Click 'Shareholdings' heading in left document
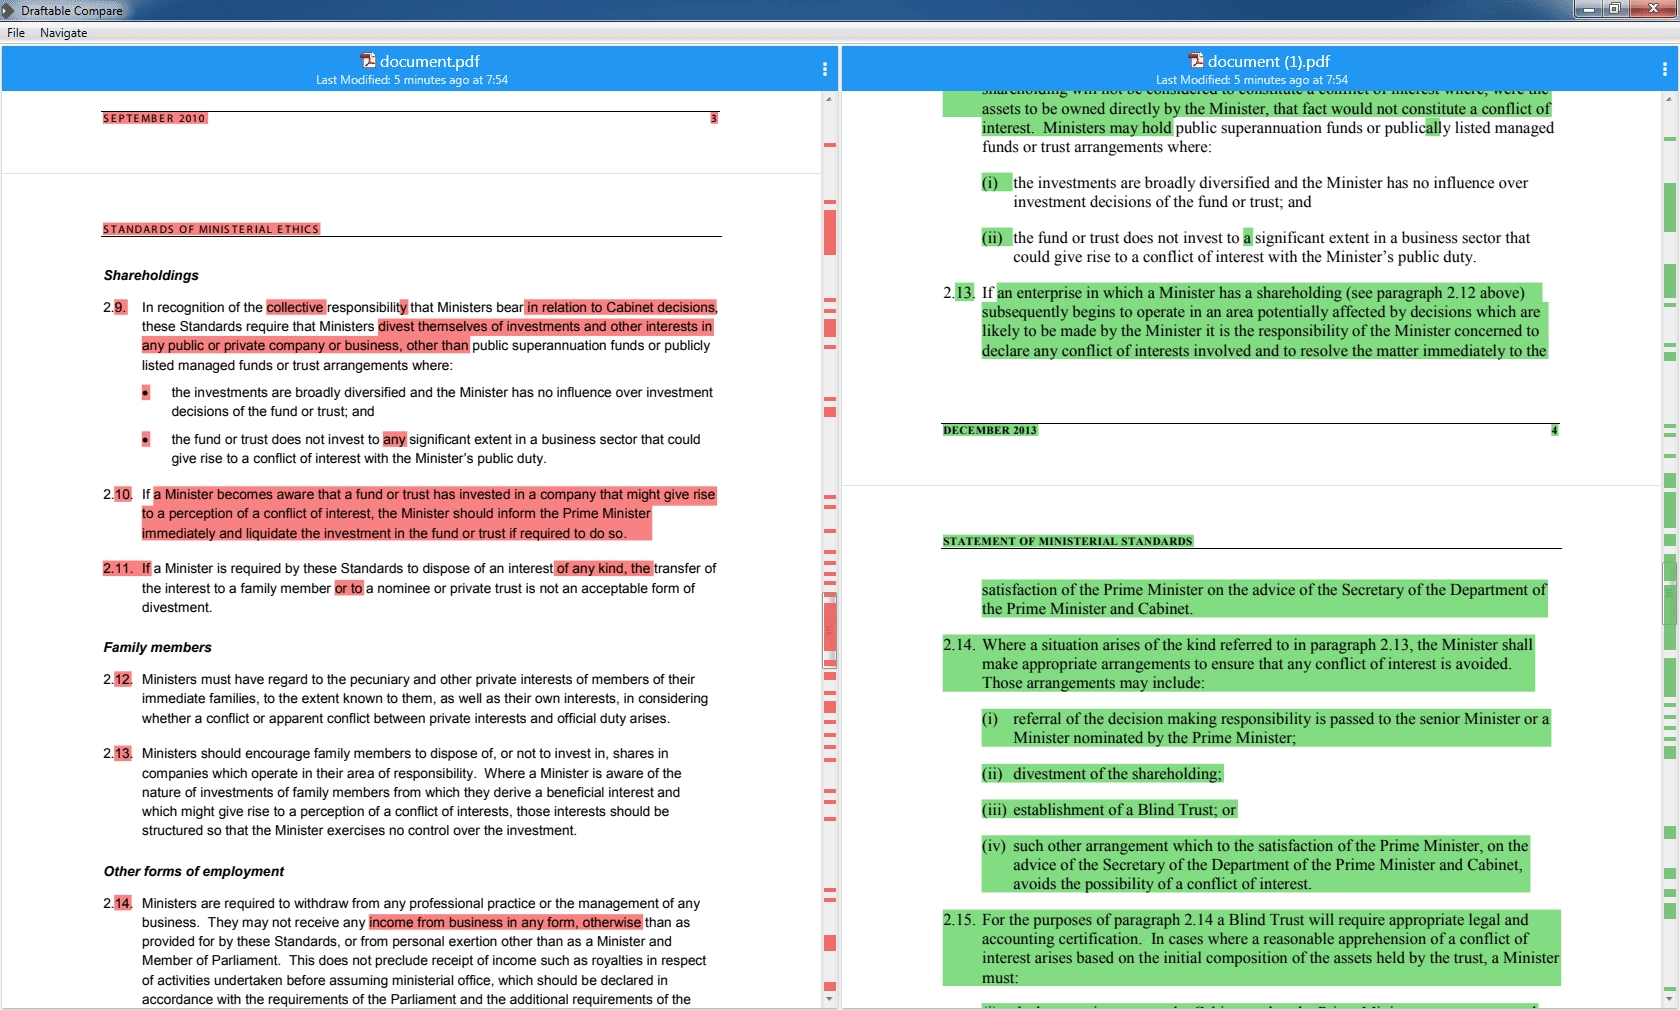Screen dimensions: 1680x1010 tap(151, 275)
